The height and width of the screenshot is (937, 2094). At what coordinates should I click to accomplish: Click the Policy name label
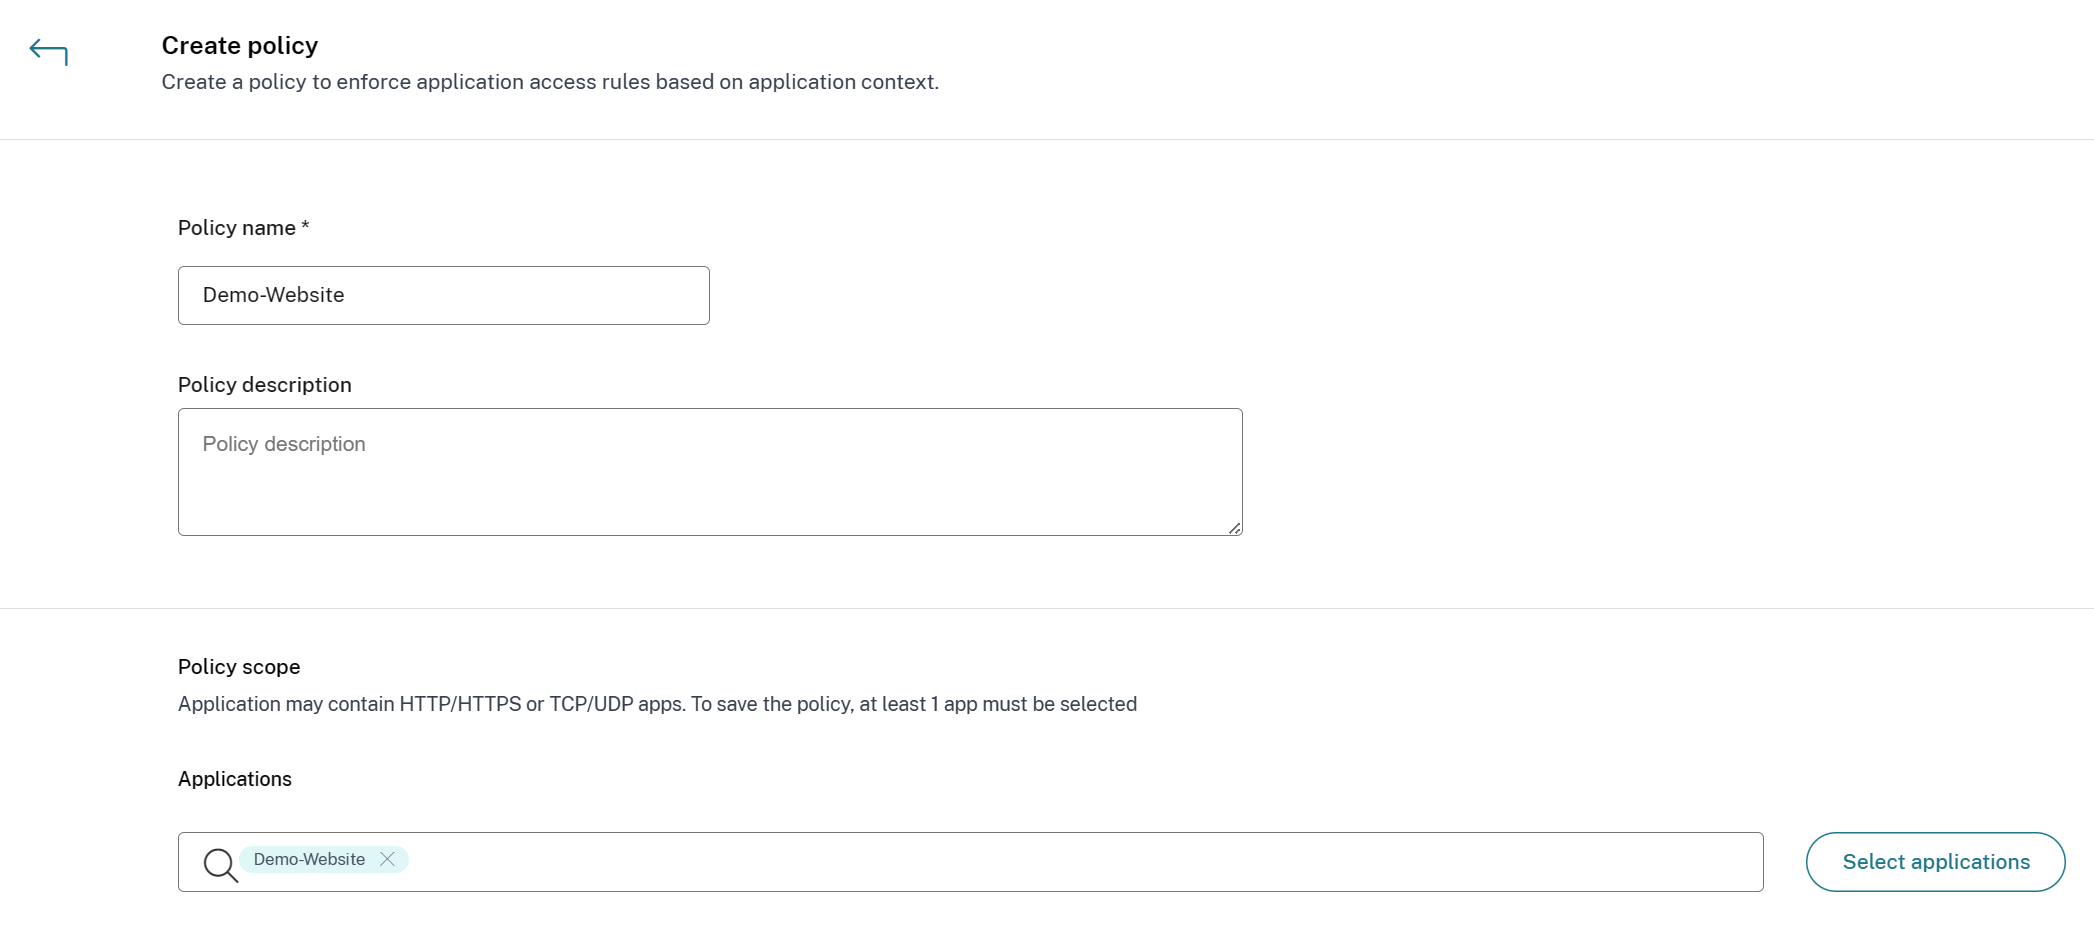237,228
